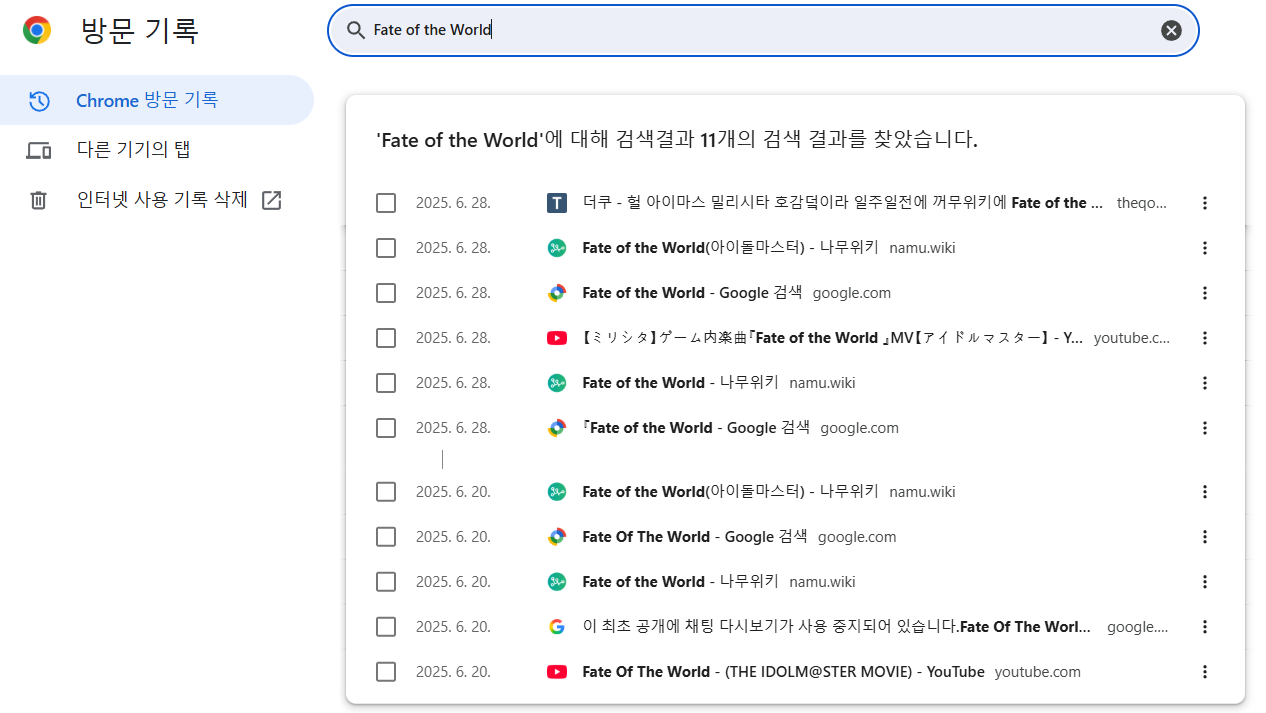The width and height of the screenshot is (1266, 713).
Task: Open 다른 기기의 탭 section
Action: pos(133,150)
